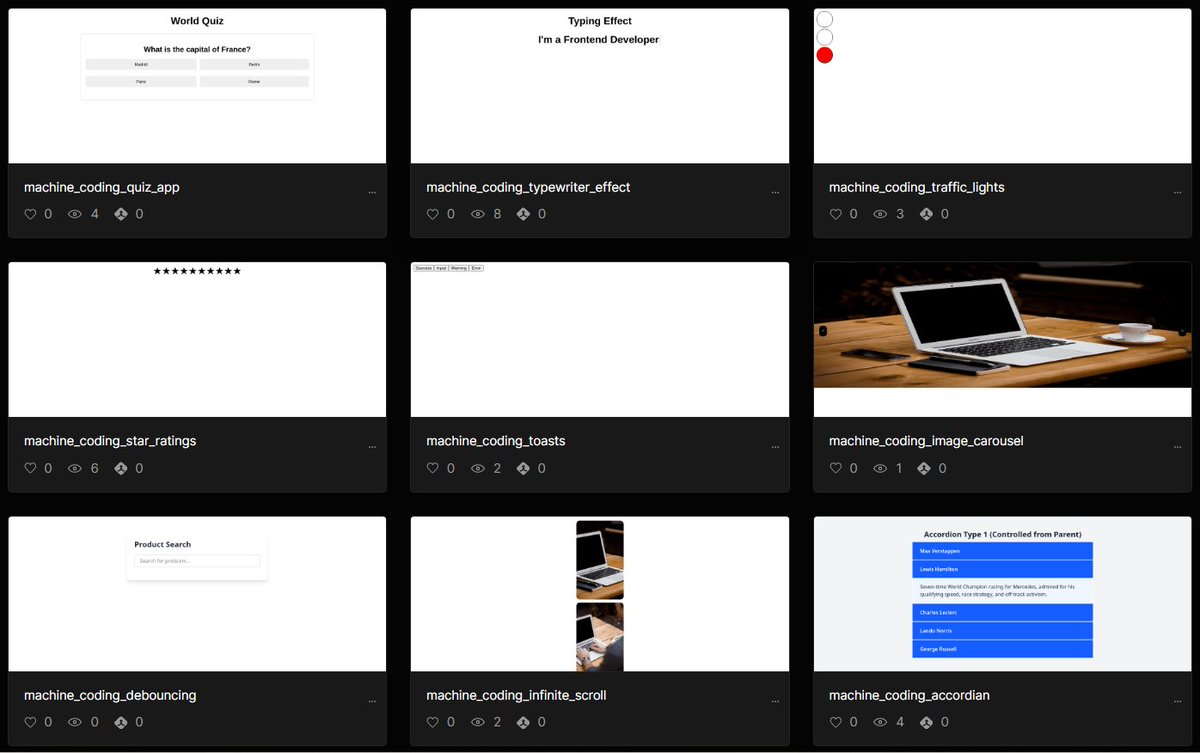1200x753 pixels.
Task: Click views icon on machine_coding_traffic_lights card
Action: pyautogui.click(x=880, y=214)
